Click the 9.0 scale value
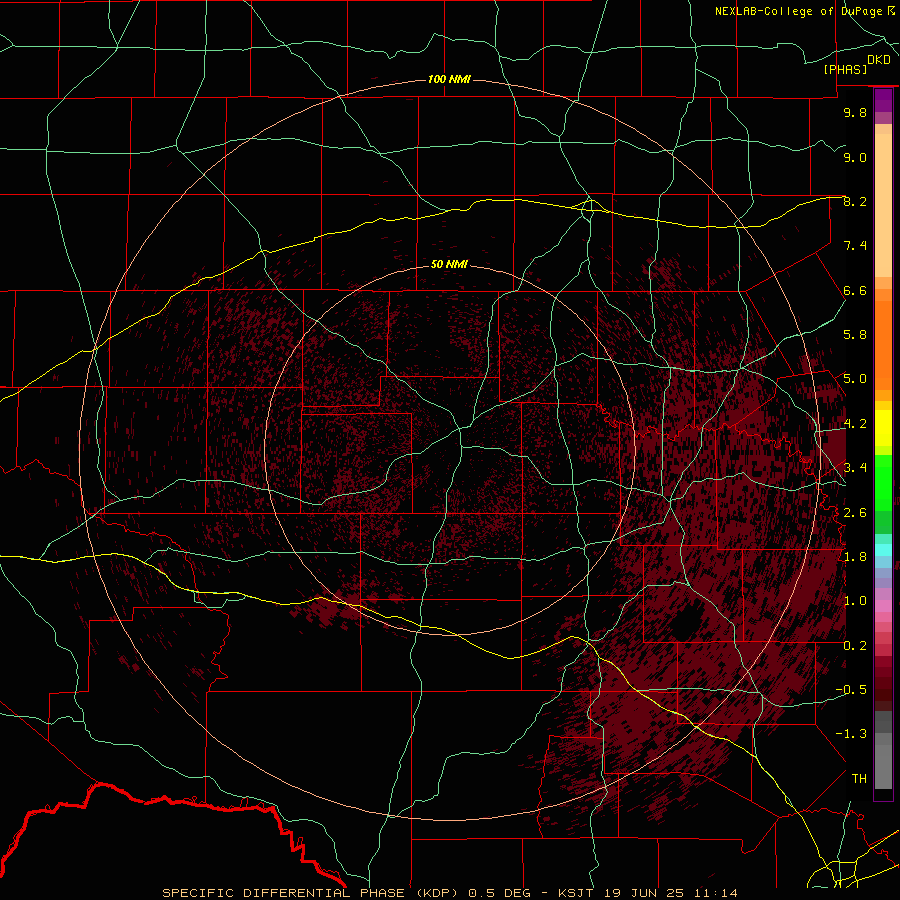The image size is (900, 900). (x=855, y=158)
